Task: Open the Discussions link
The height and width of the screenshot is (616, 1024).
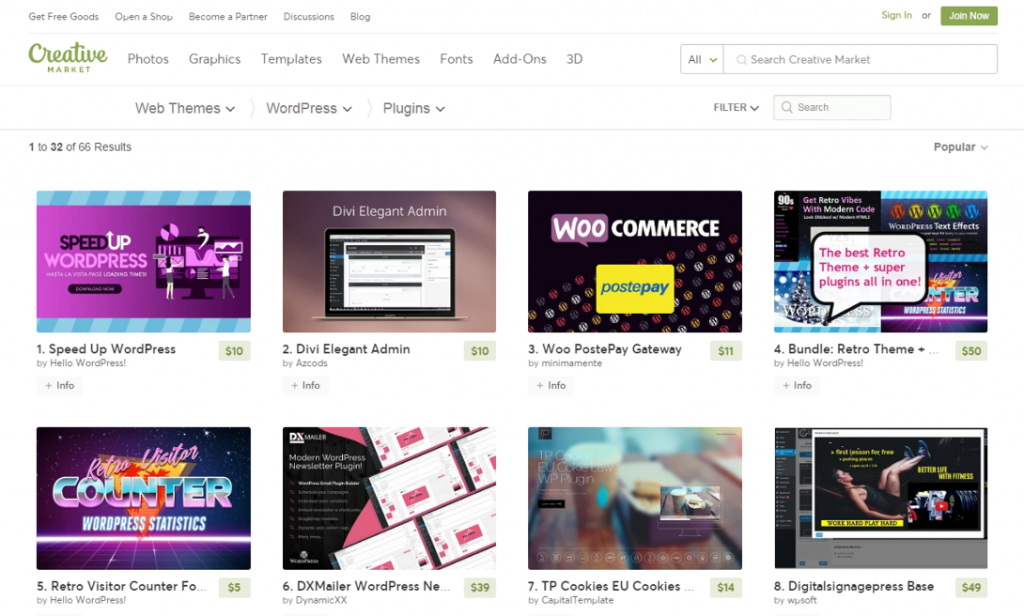Action: click(x=309, y=16)
